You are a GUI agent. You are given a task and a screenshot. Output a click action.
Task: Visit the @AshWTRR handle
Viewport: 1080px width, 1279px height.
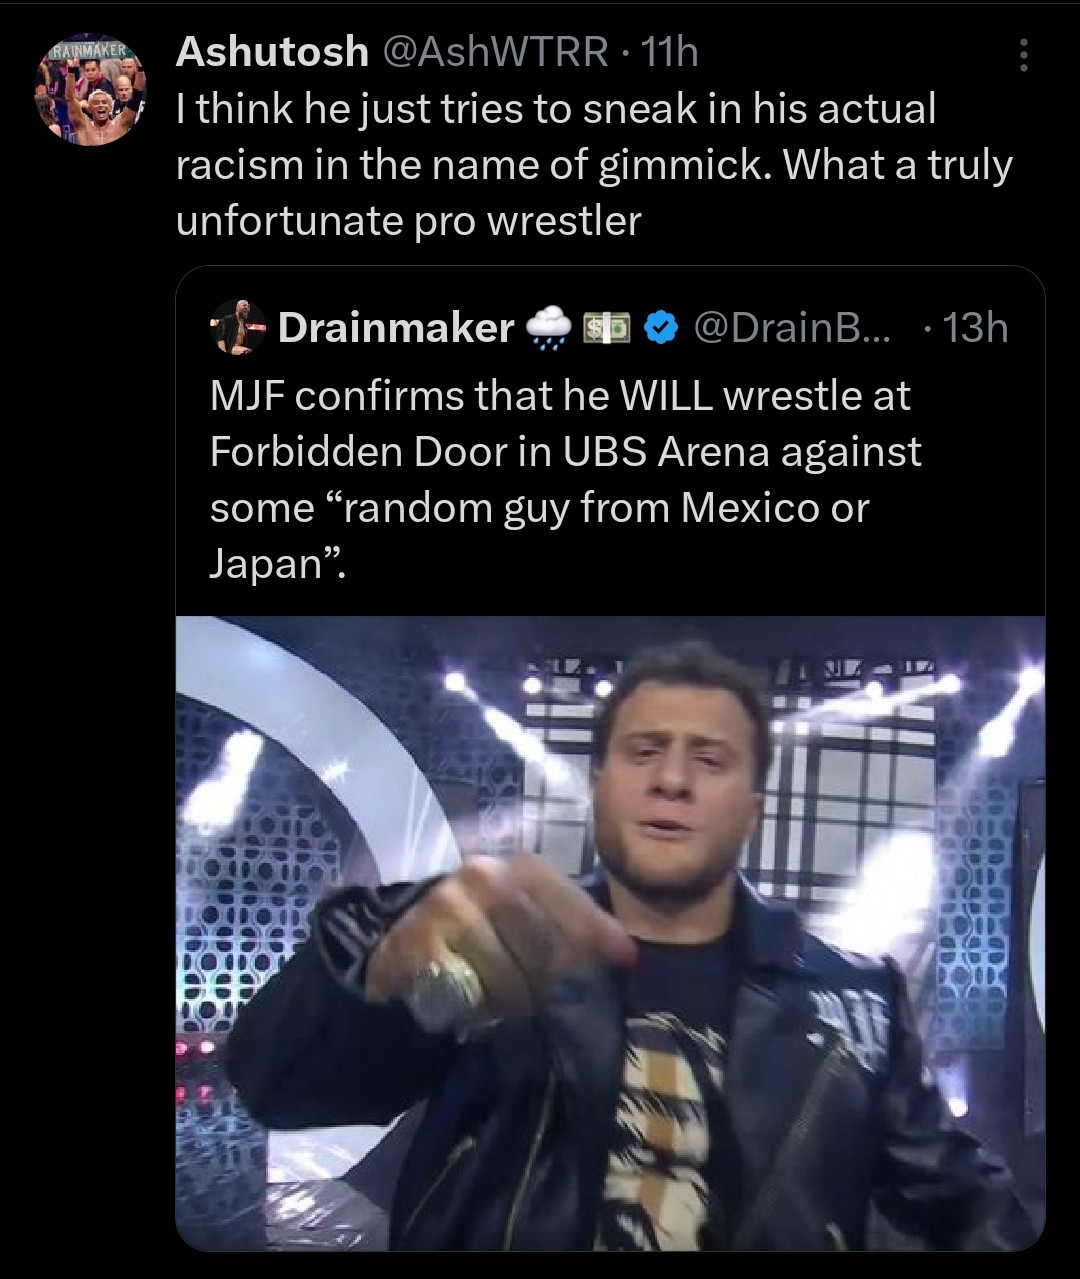494,52
